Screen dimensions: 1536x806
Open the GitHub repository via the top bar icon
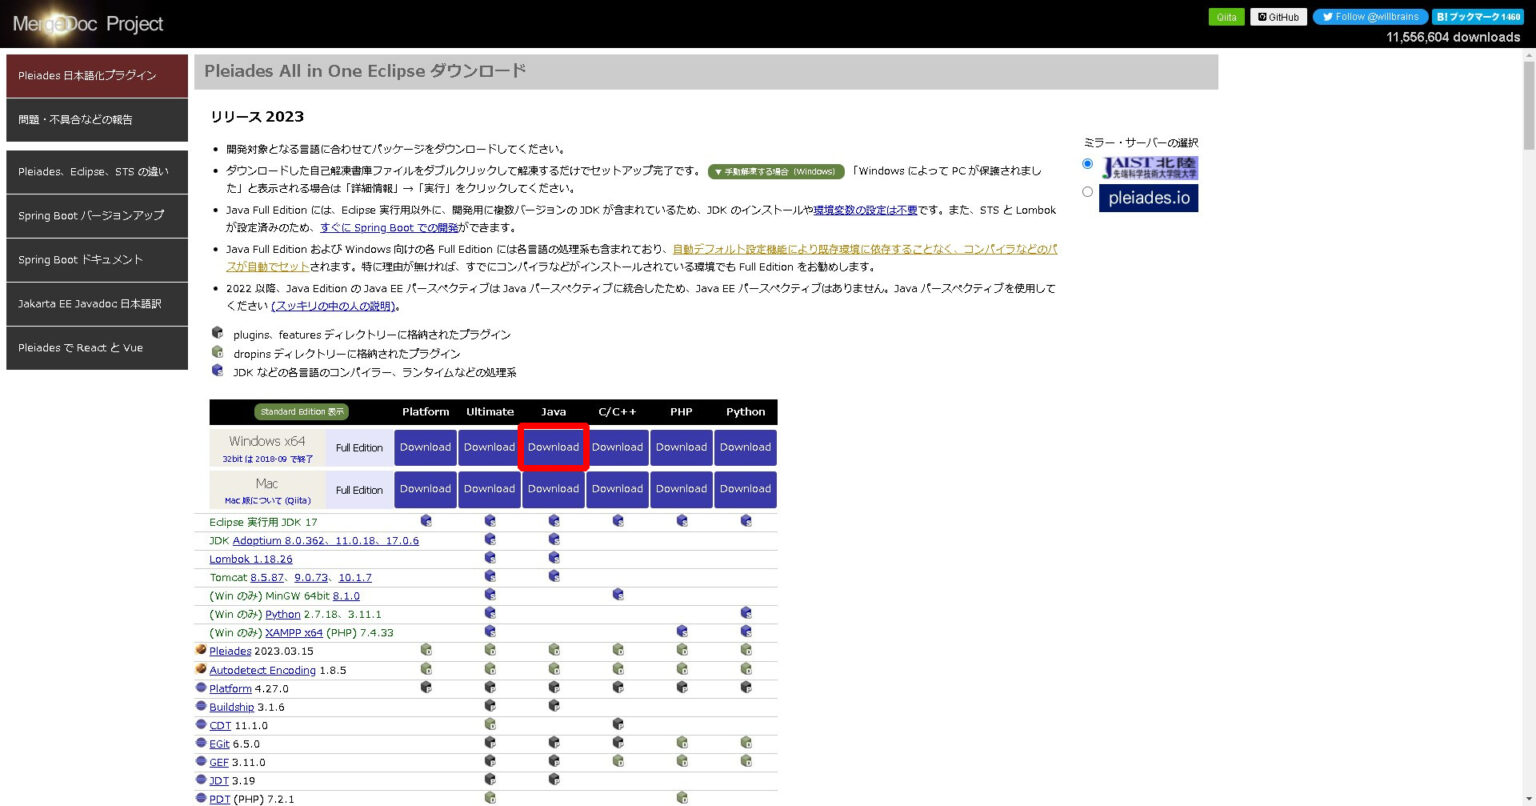pos(1278,16)
